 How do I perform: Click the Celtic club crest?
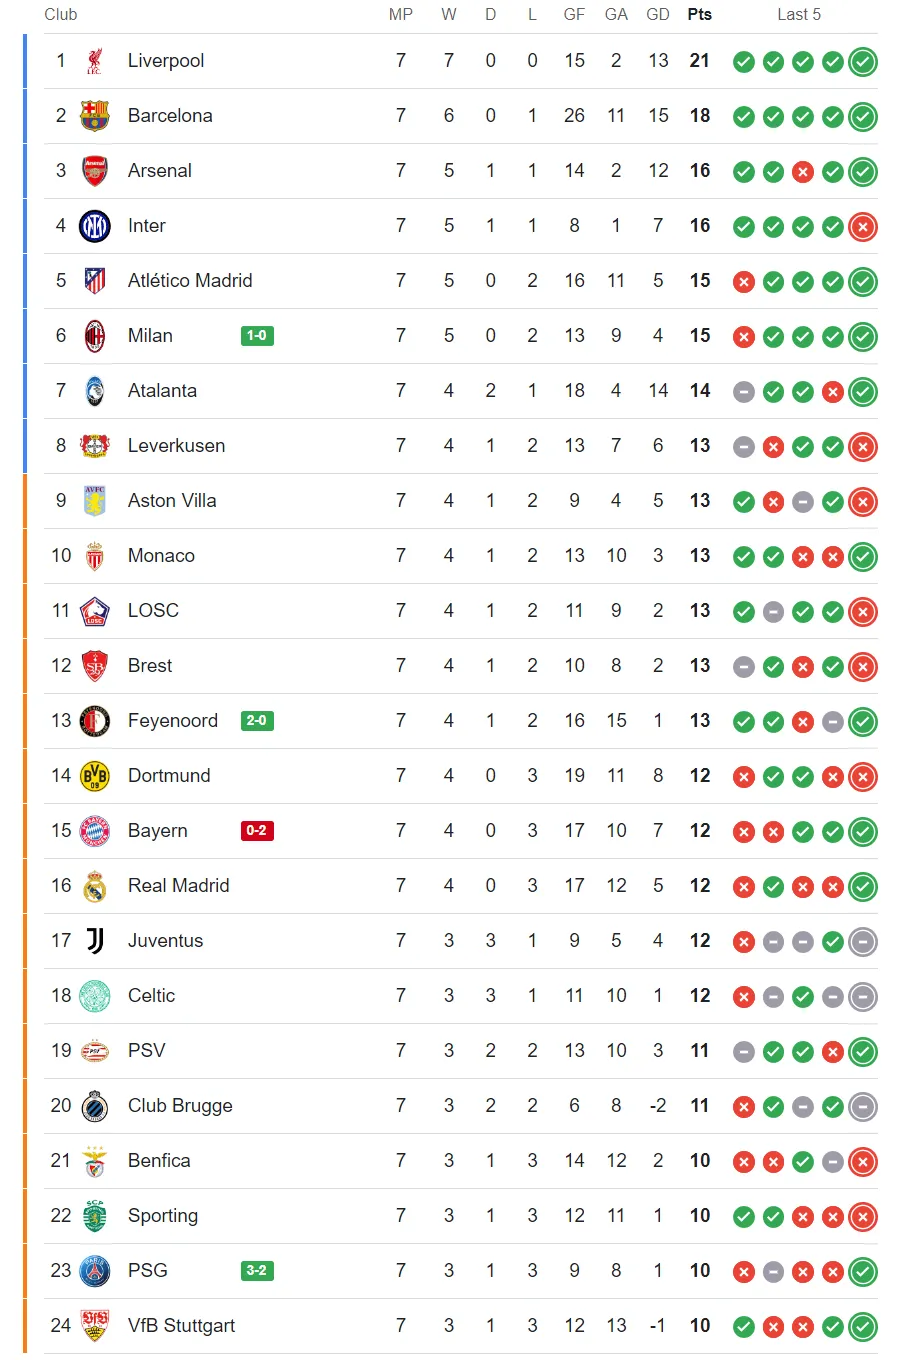click(x=94, y=996)
